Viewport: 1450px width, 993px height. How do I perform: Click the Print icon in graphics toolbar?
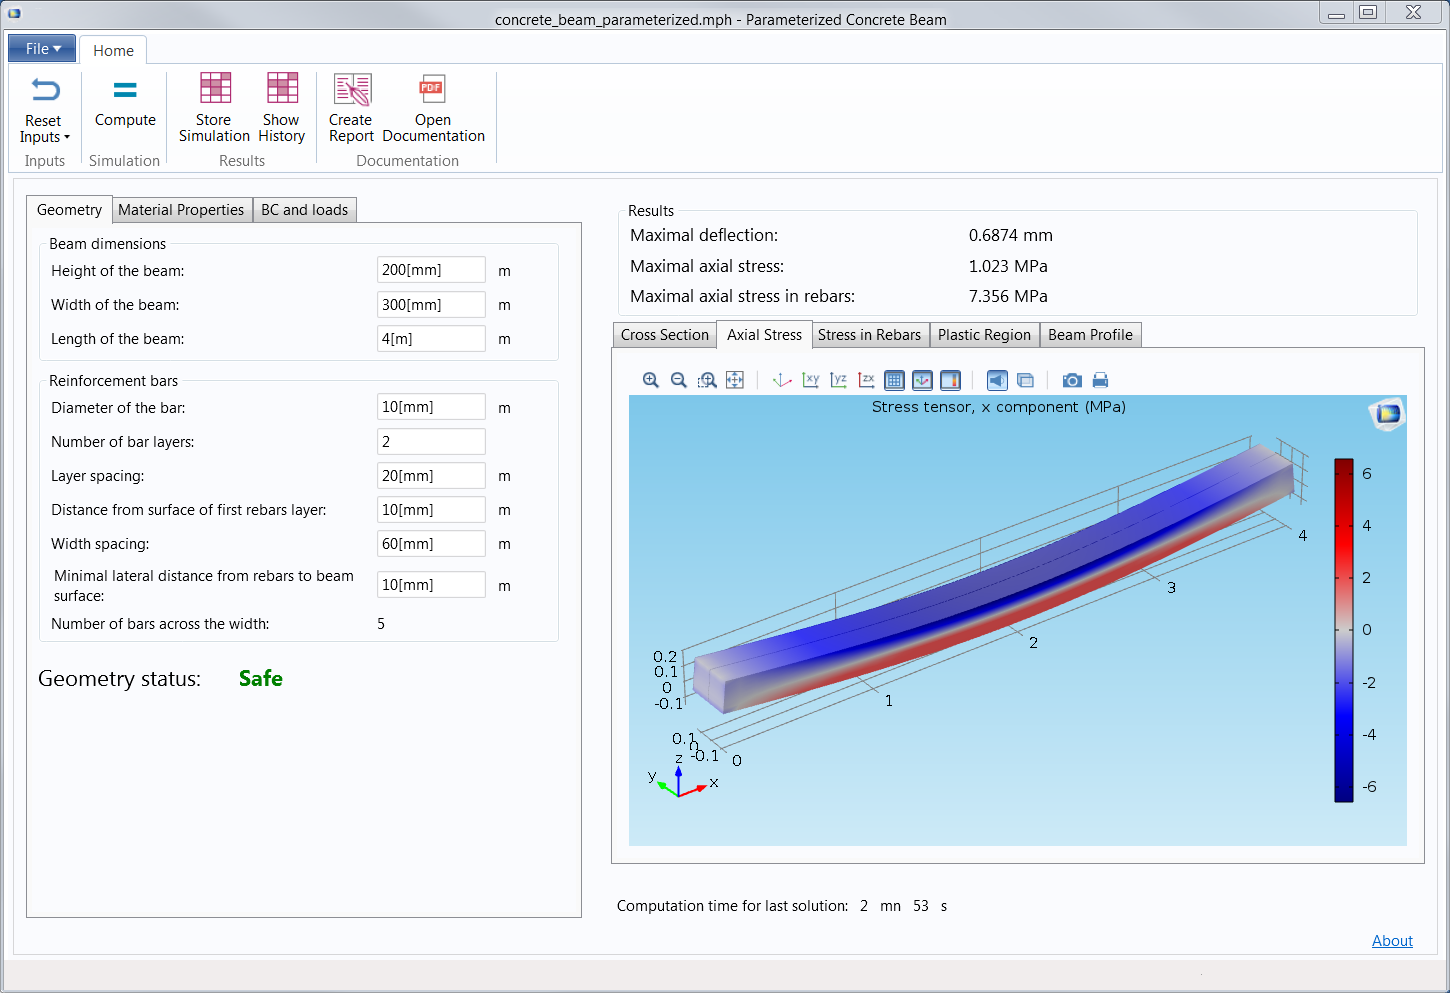pyautogui.click(x=1100, y=380)
